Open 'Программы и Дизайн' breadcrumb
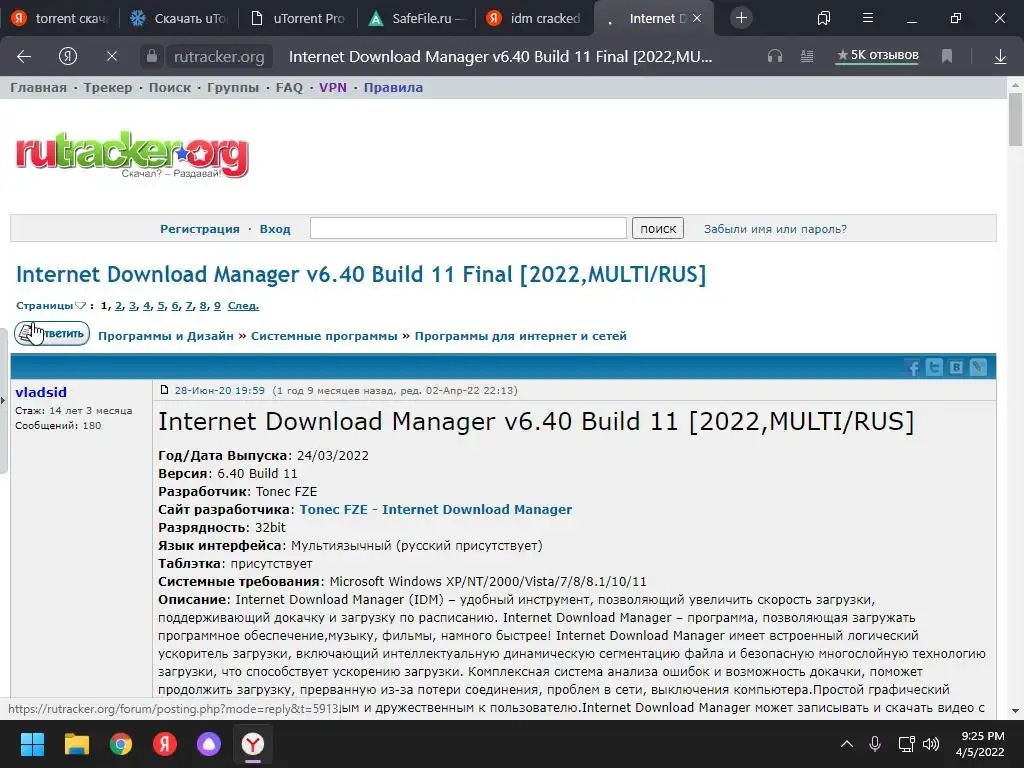 (x=166, y=336)
